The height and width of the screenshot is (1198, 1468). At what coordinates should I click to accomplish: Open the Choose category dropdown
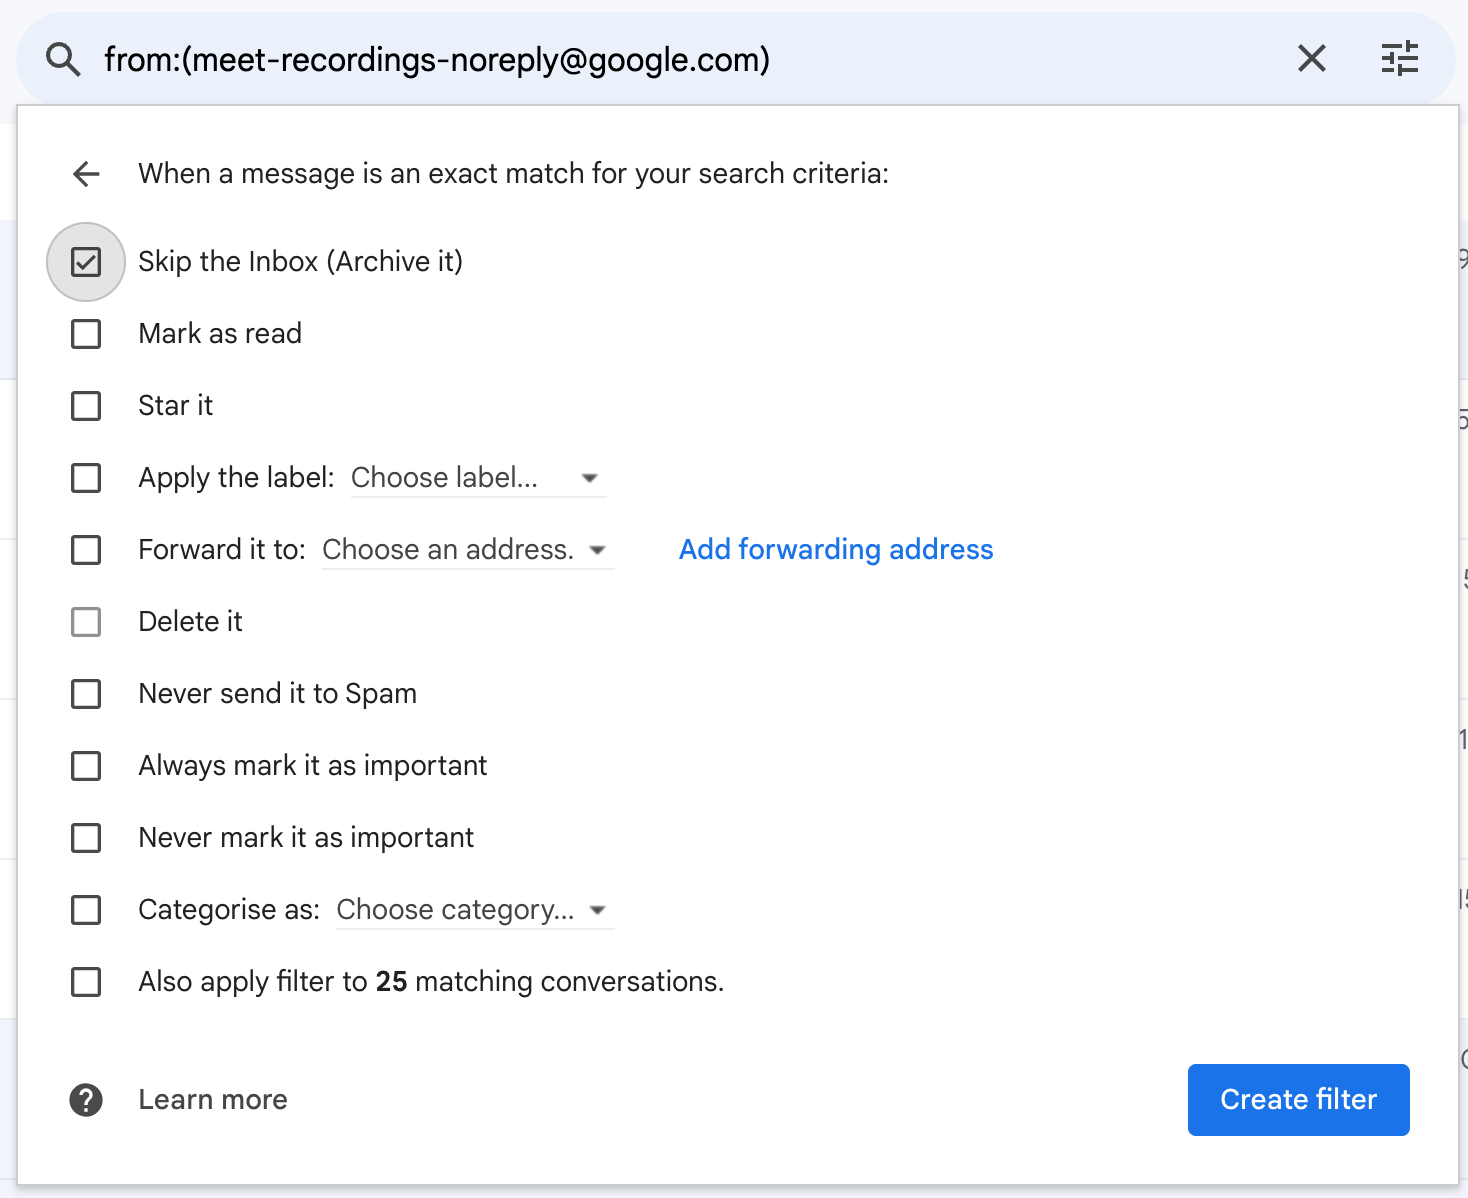click(474, 910)
